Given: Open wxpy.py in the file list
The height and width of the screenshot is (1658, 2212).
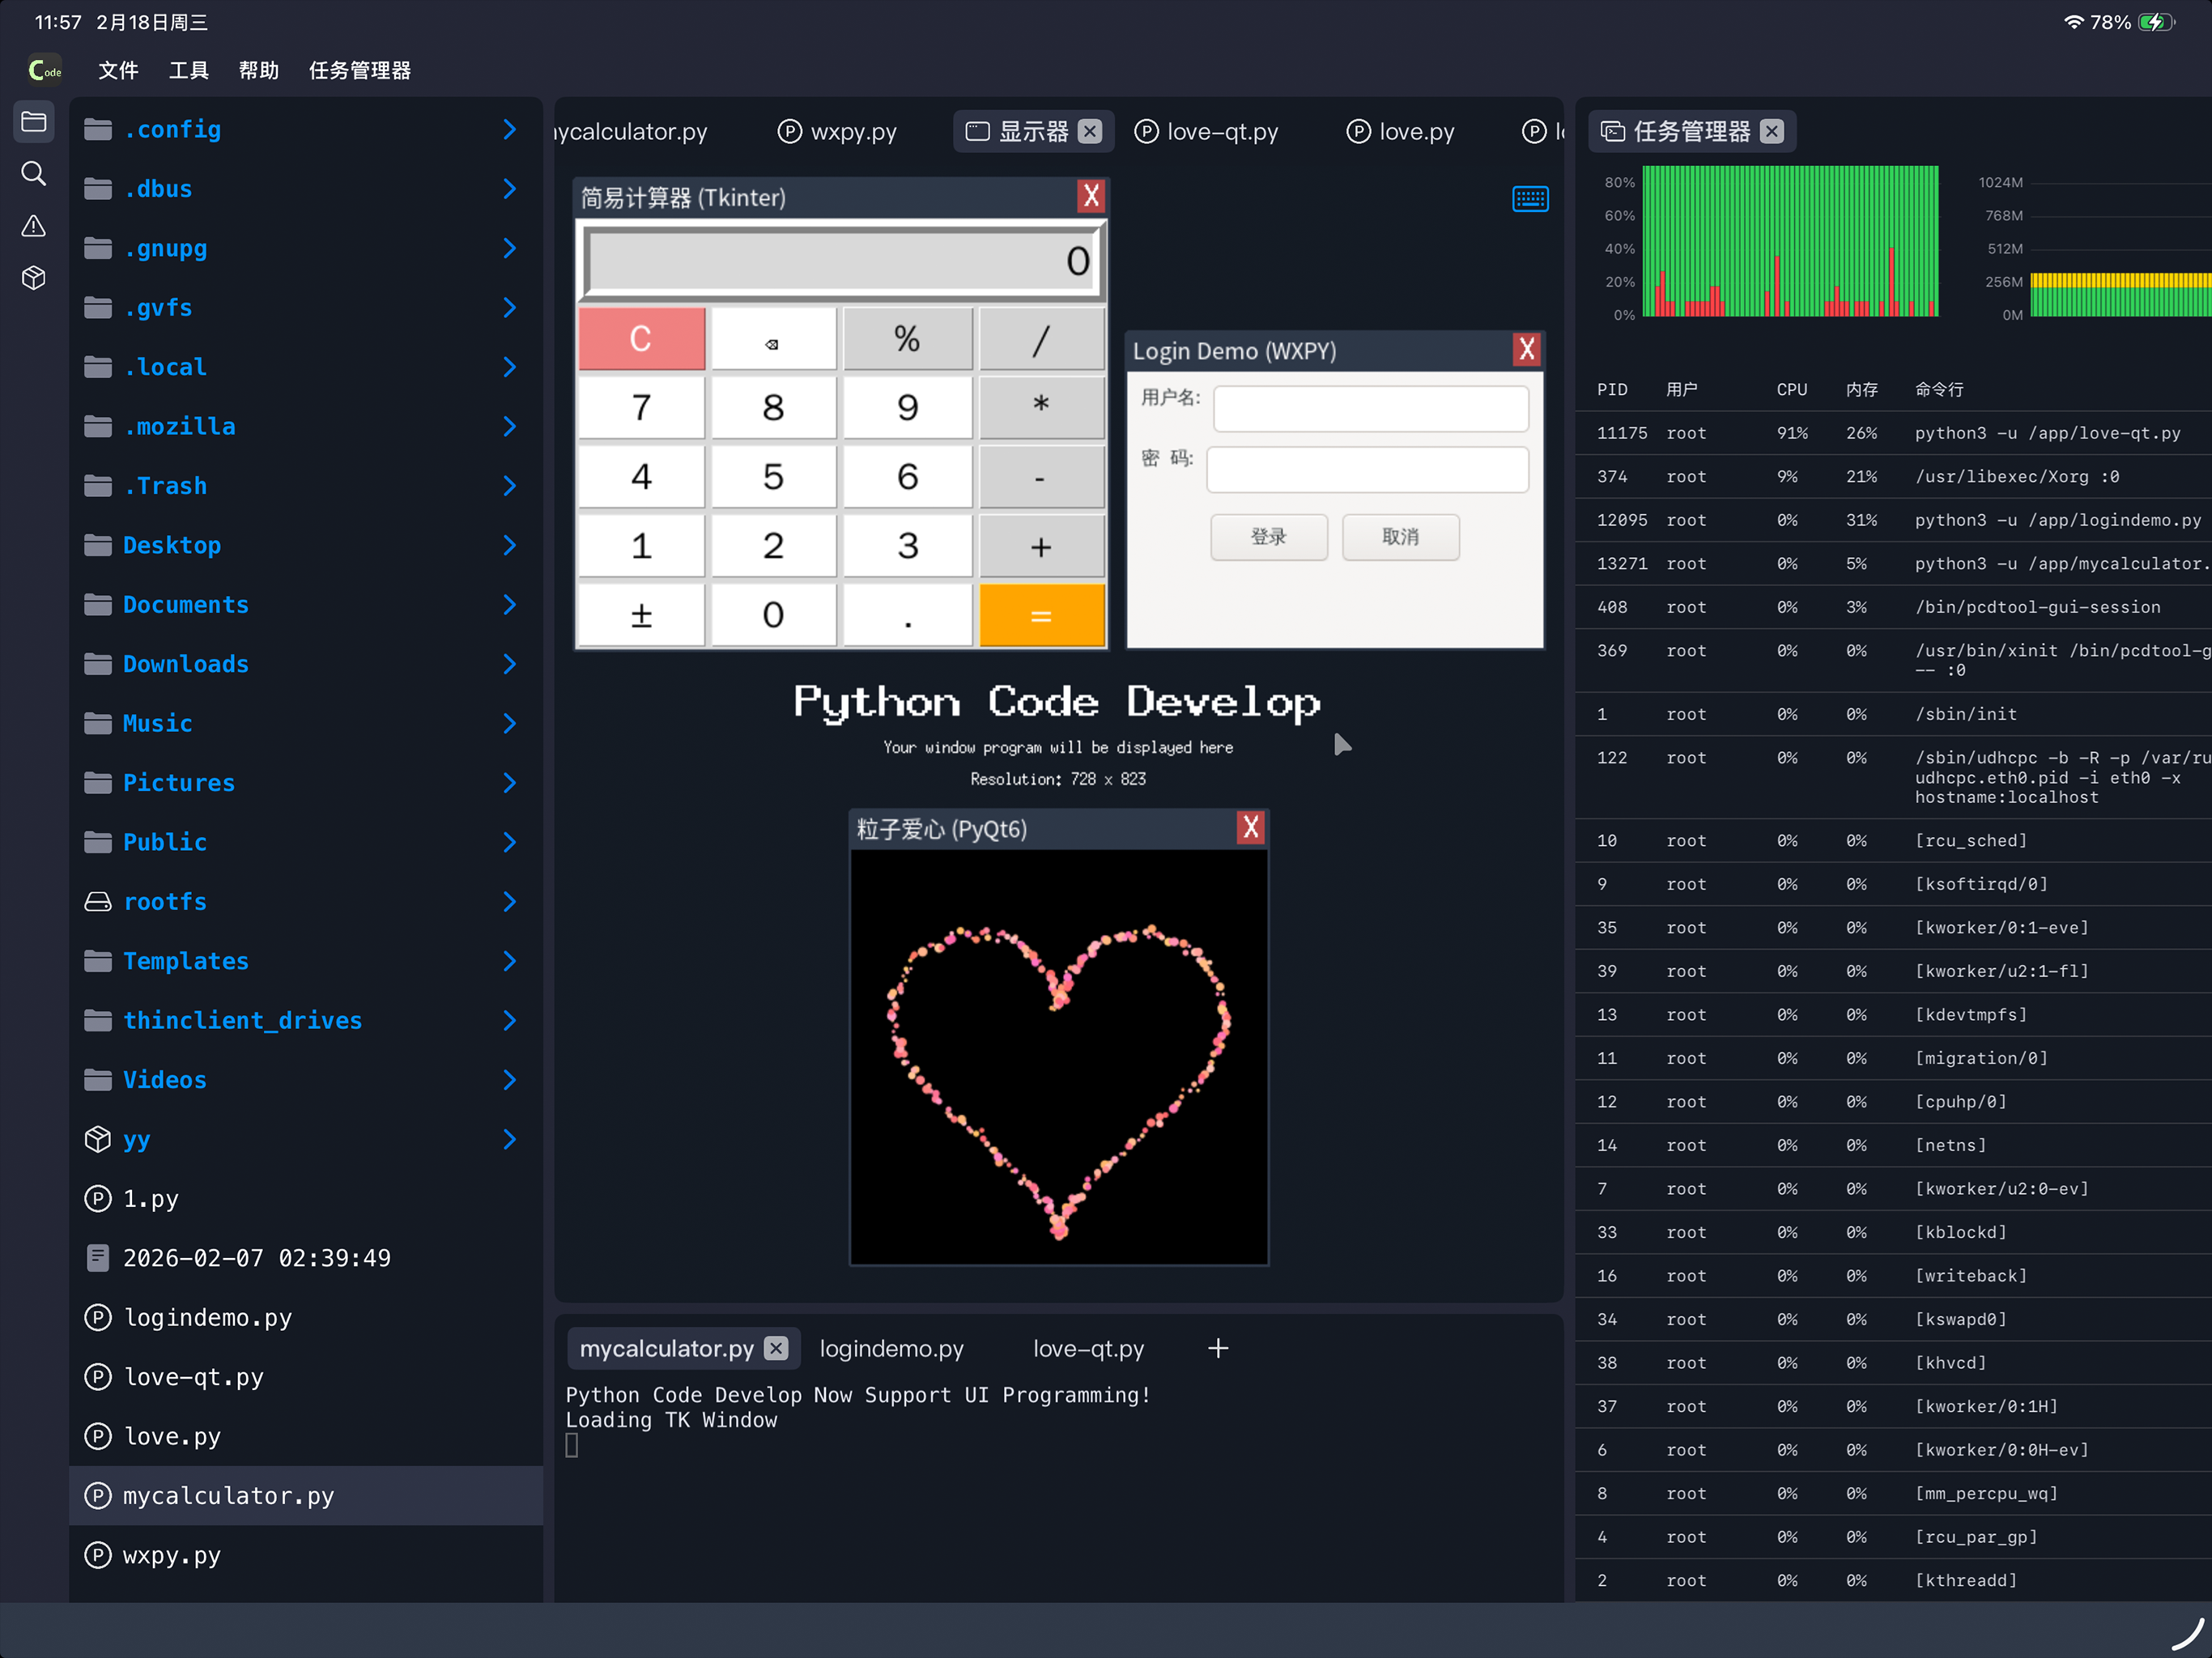Looking at the screenshot, I should point(306,1555).
